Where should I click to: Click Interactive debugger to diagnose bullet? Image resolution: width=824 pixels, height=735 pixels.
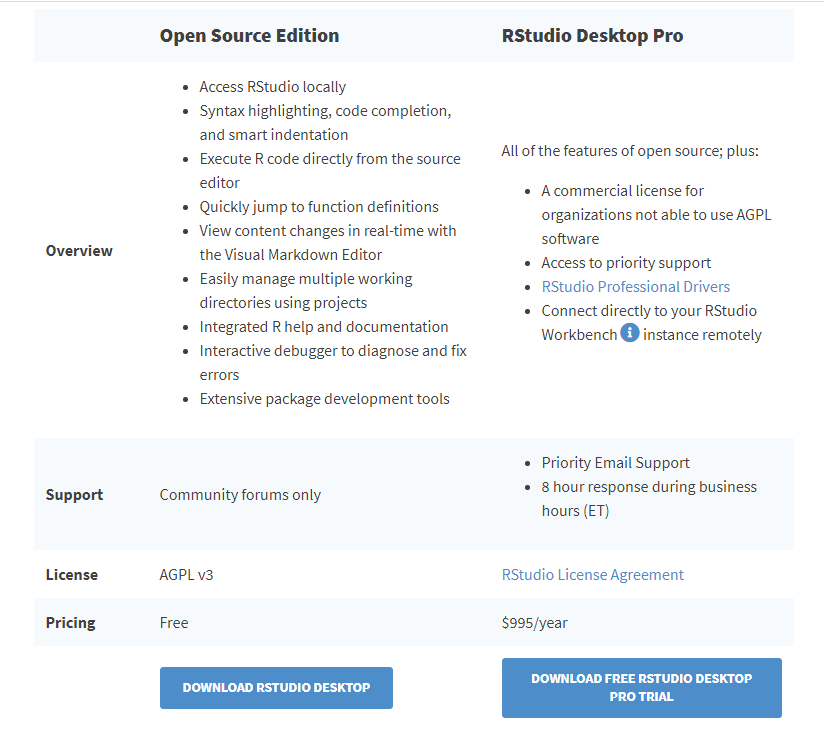click(x=333, y=363)
